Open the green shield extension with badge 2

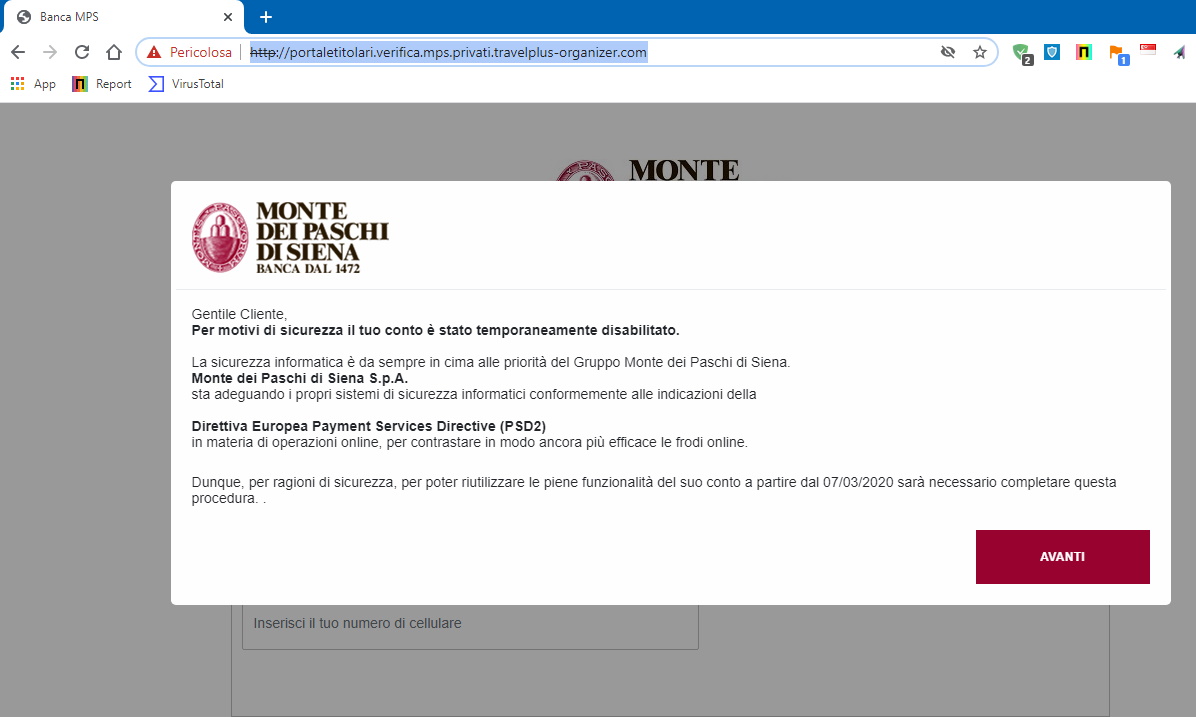click(x=1022, y=53)
